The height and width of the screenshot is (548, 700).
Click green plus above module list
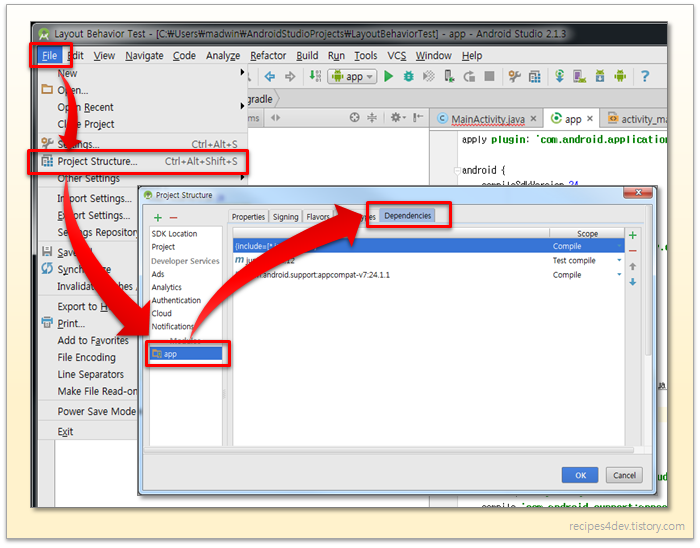[x=158, y=217]
